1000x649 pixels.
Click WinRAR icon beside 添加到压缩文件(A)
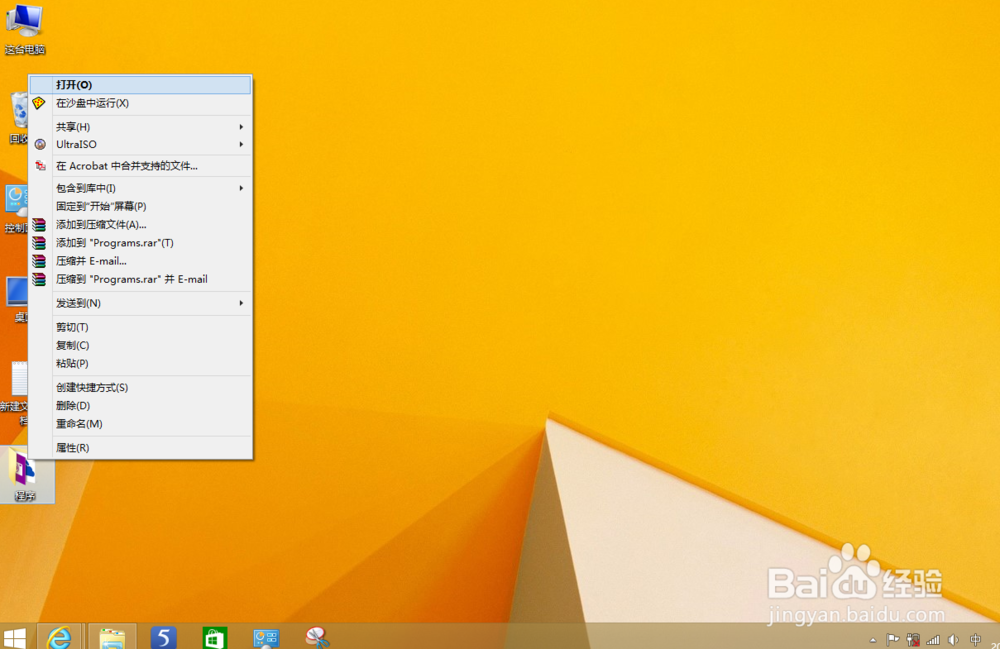point(40,224)
